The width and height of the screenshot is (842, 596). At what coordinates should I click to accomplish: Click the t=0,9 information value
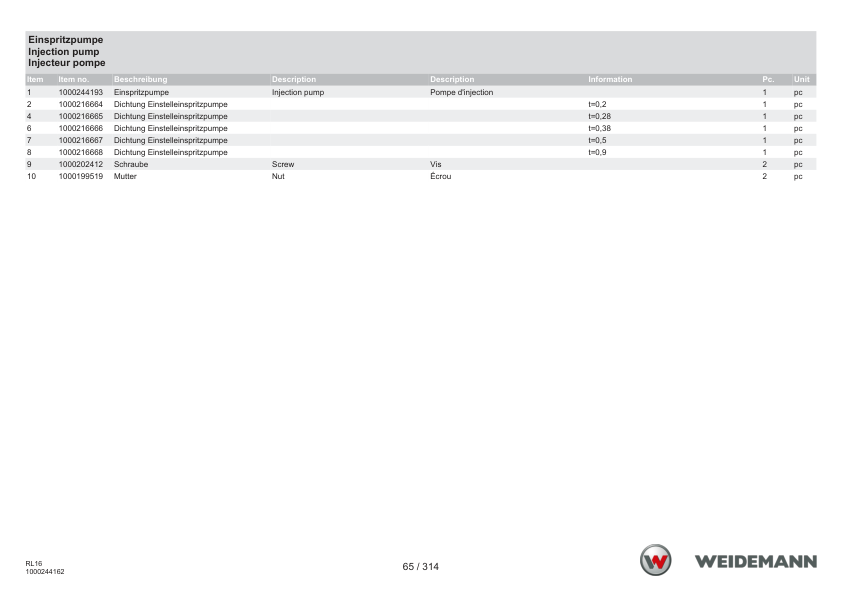(597, 152)
